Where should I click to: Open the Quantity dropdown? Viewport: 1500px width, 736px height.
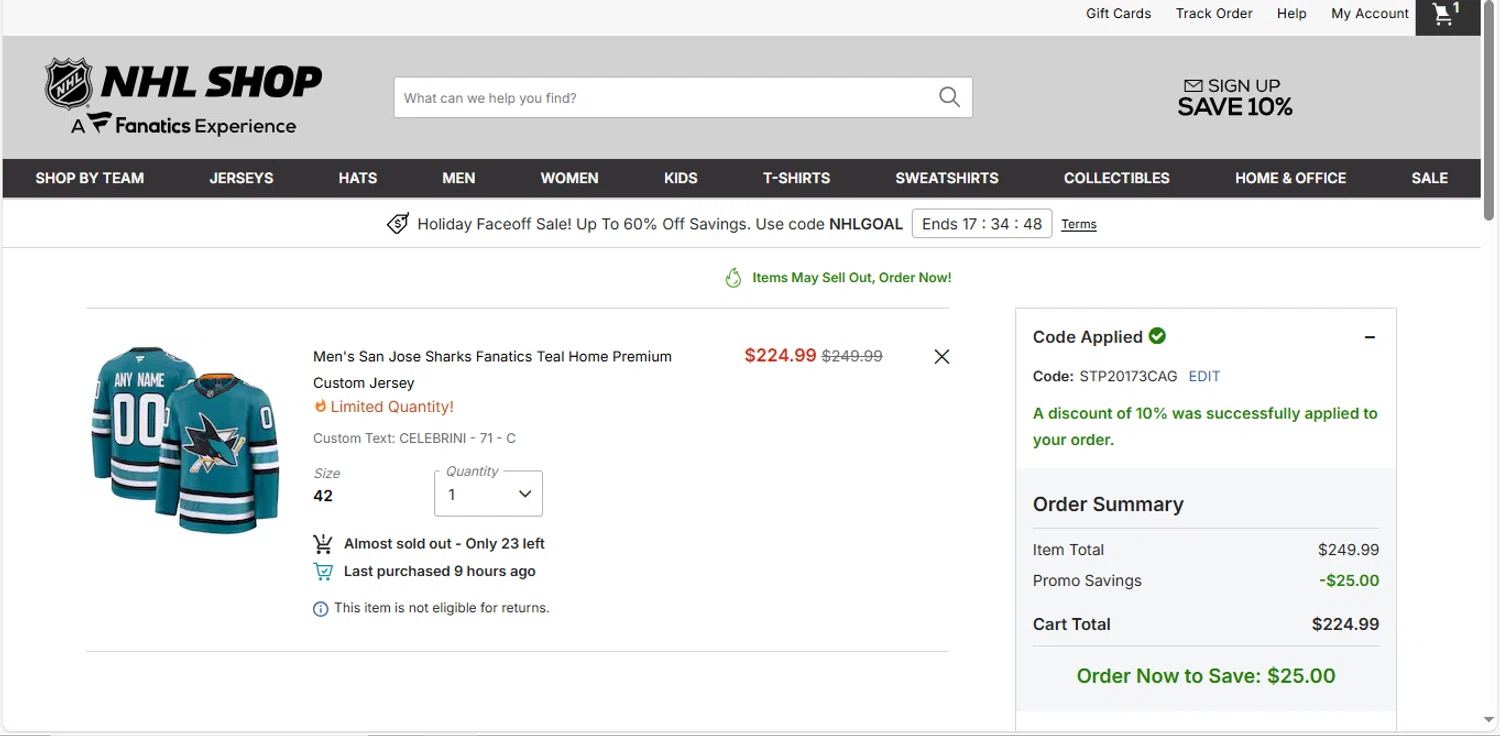(x=488, y=494)
